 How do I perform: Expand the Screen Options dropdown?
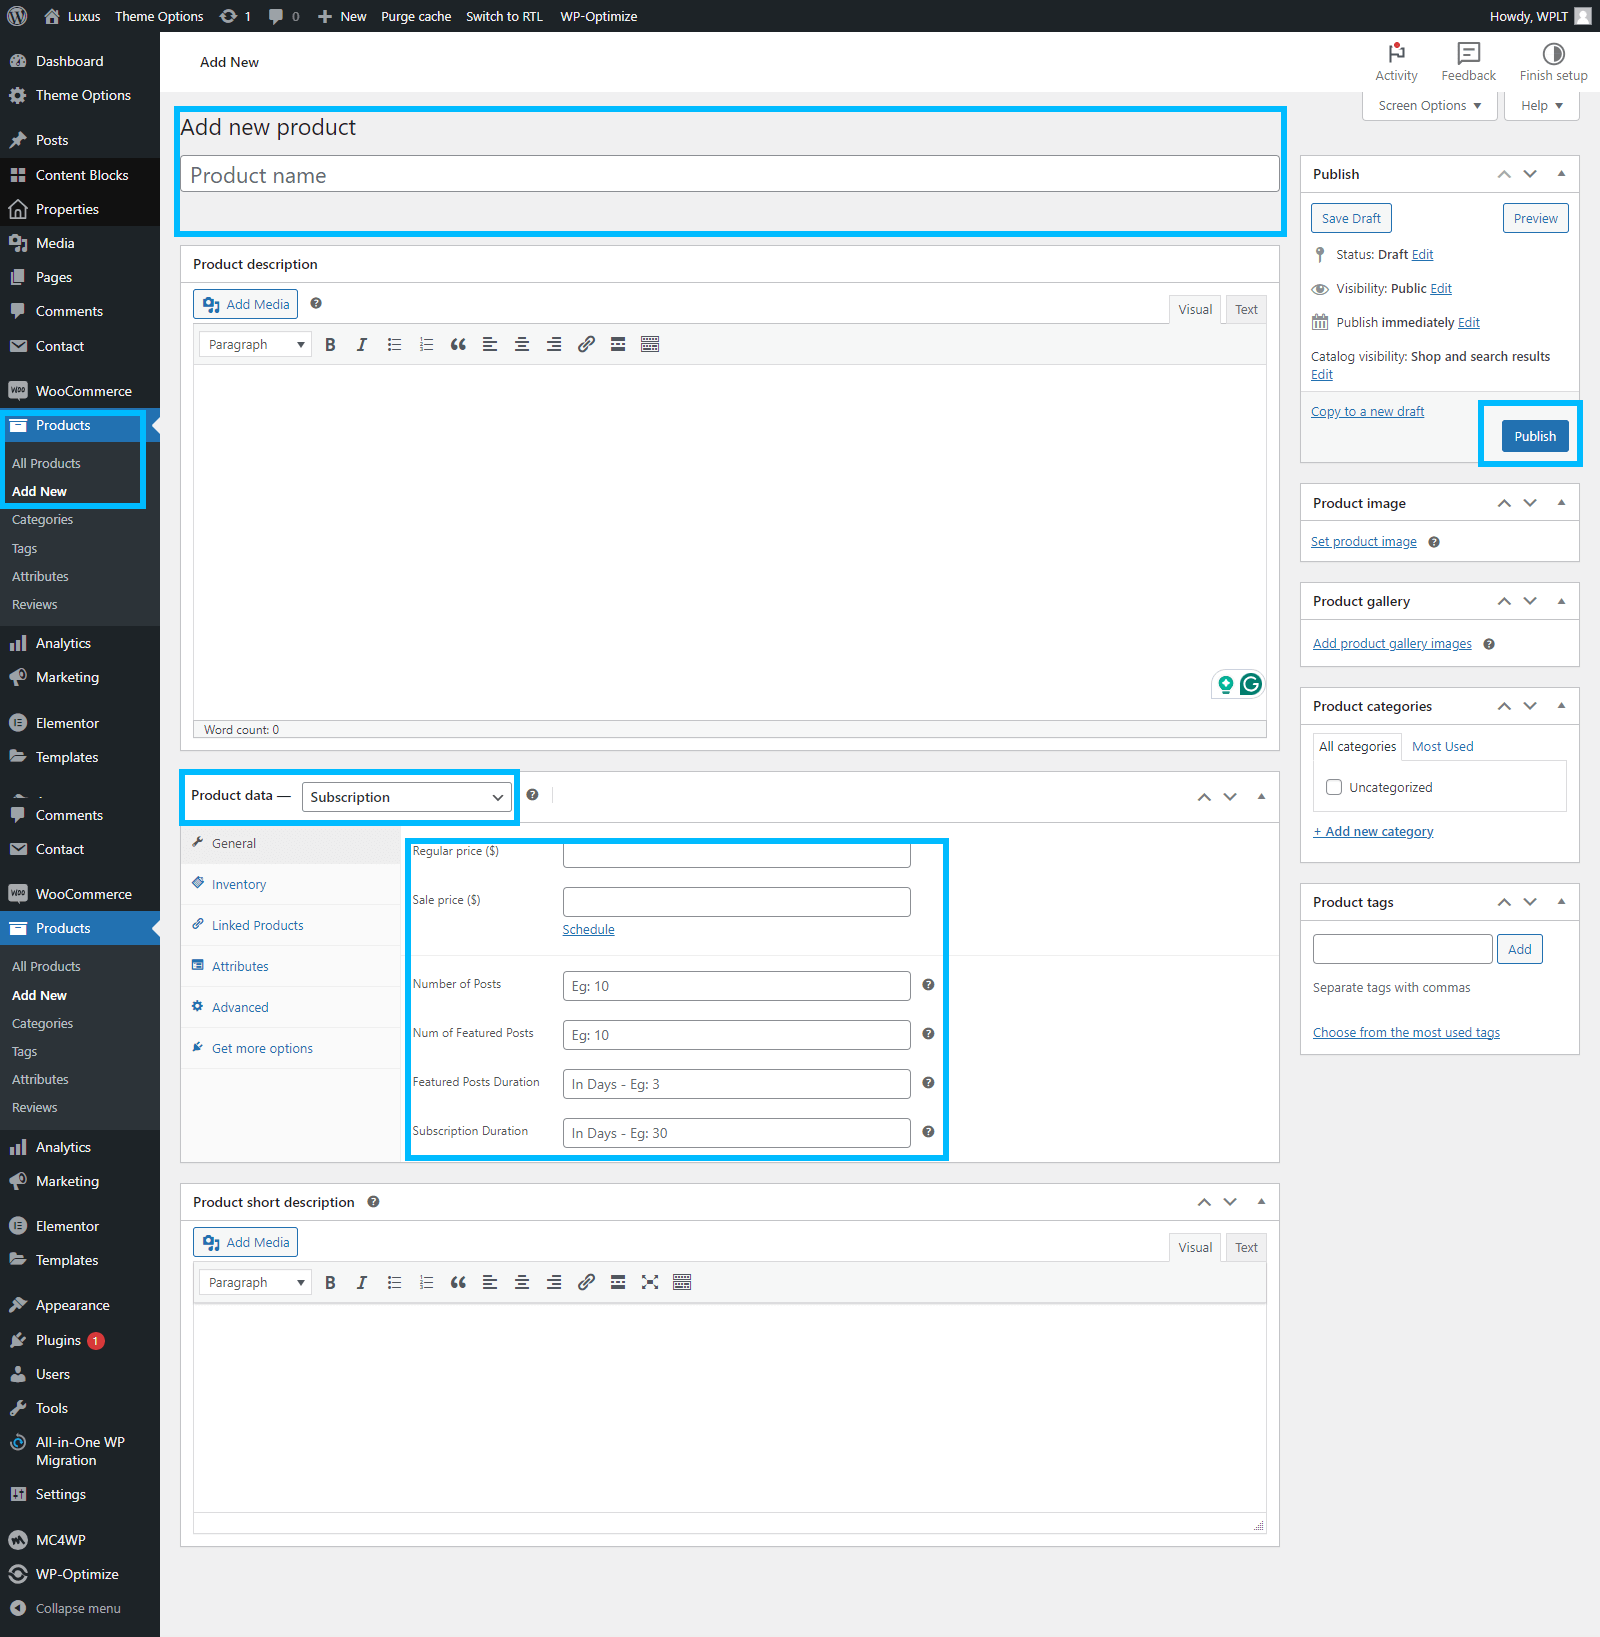(1429, 106)
